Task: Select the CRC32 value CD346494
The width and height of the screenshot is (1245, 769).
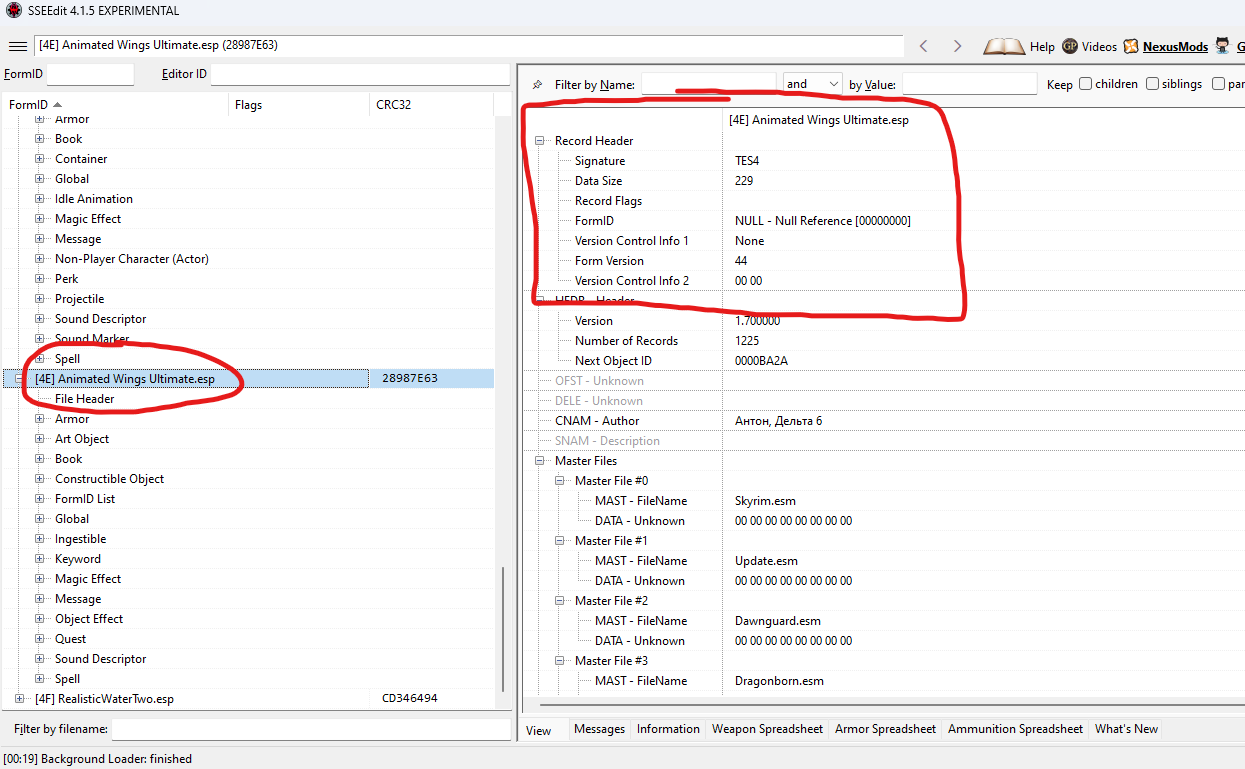Action: tap(409, 699)
